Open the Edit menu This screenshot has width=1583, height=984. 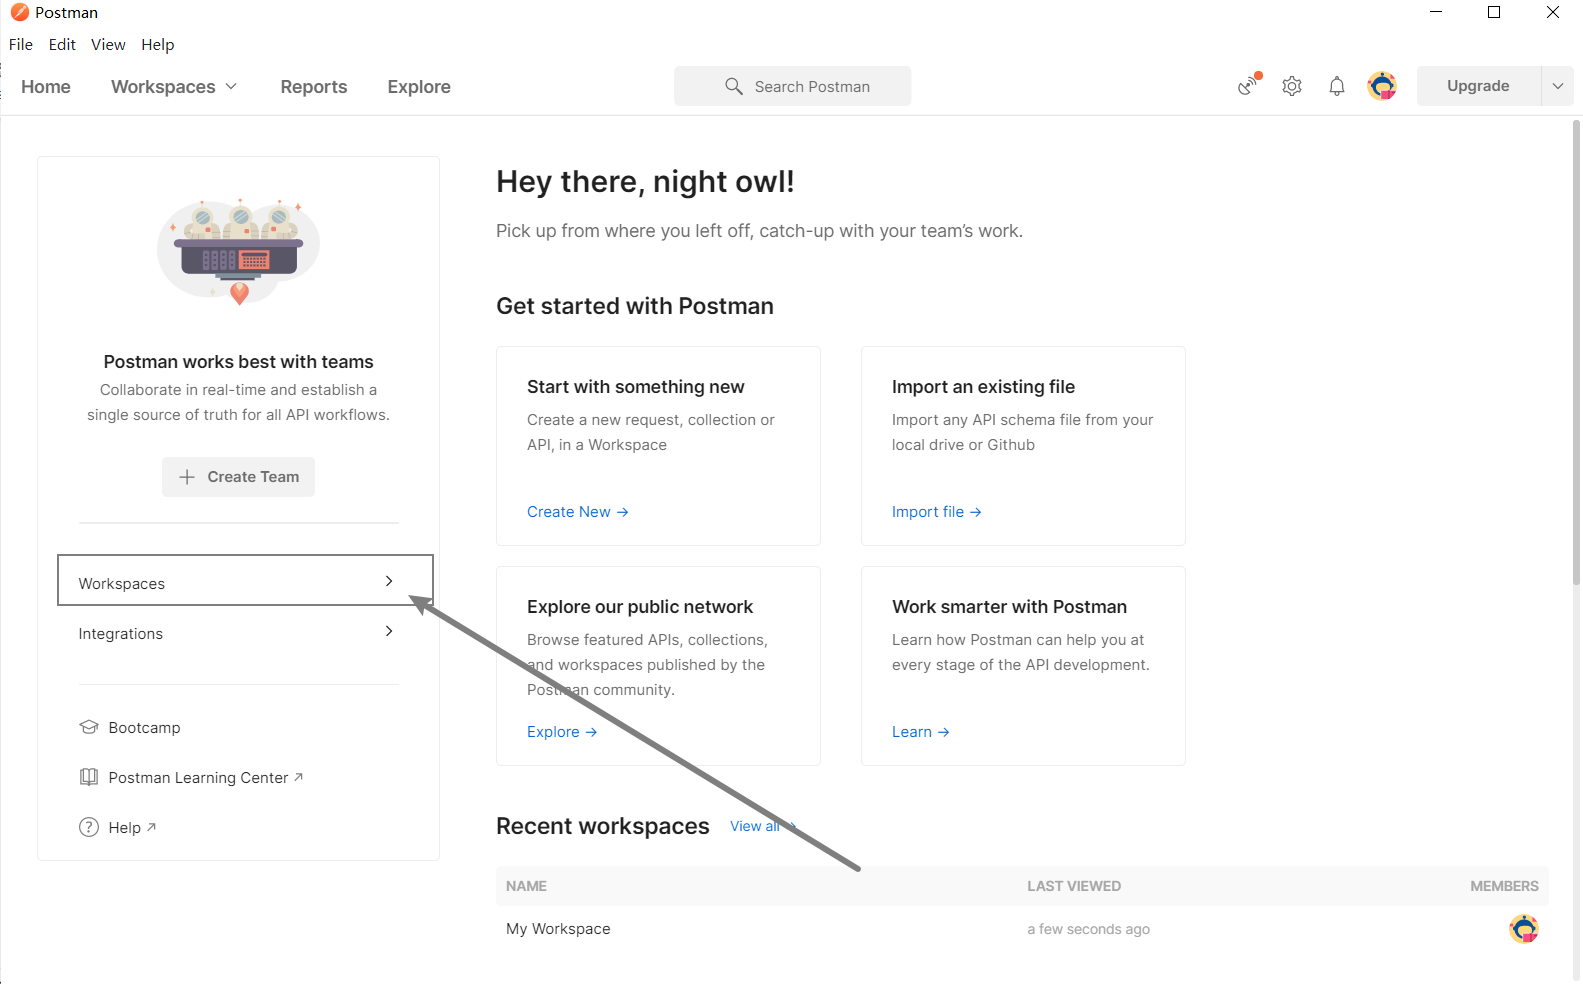click(62, 44)
